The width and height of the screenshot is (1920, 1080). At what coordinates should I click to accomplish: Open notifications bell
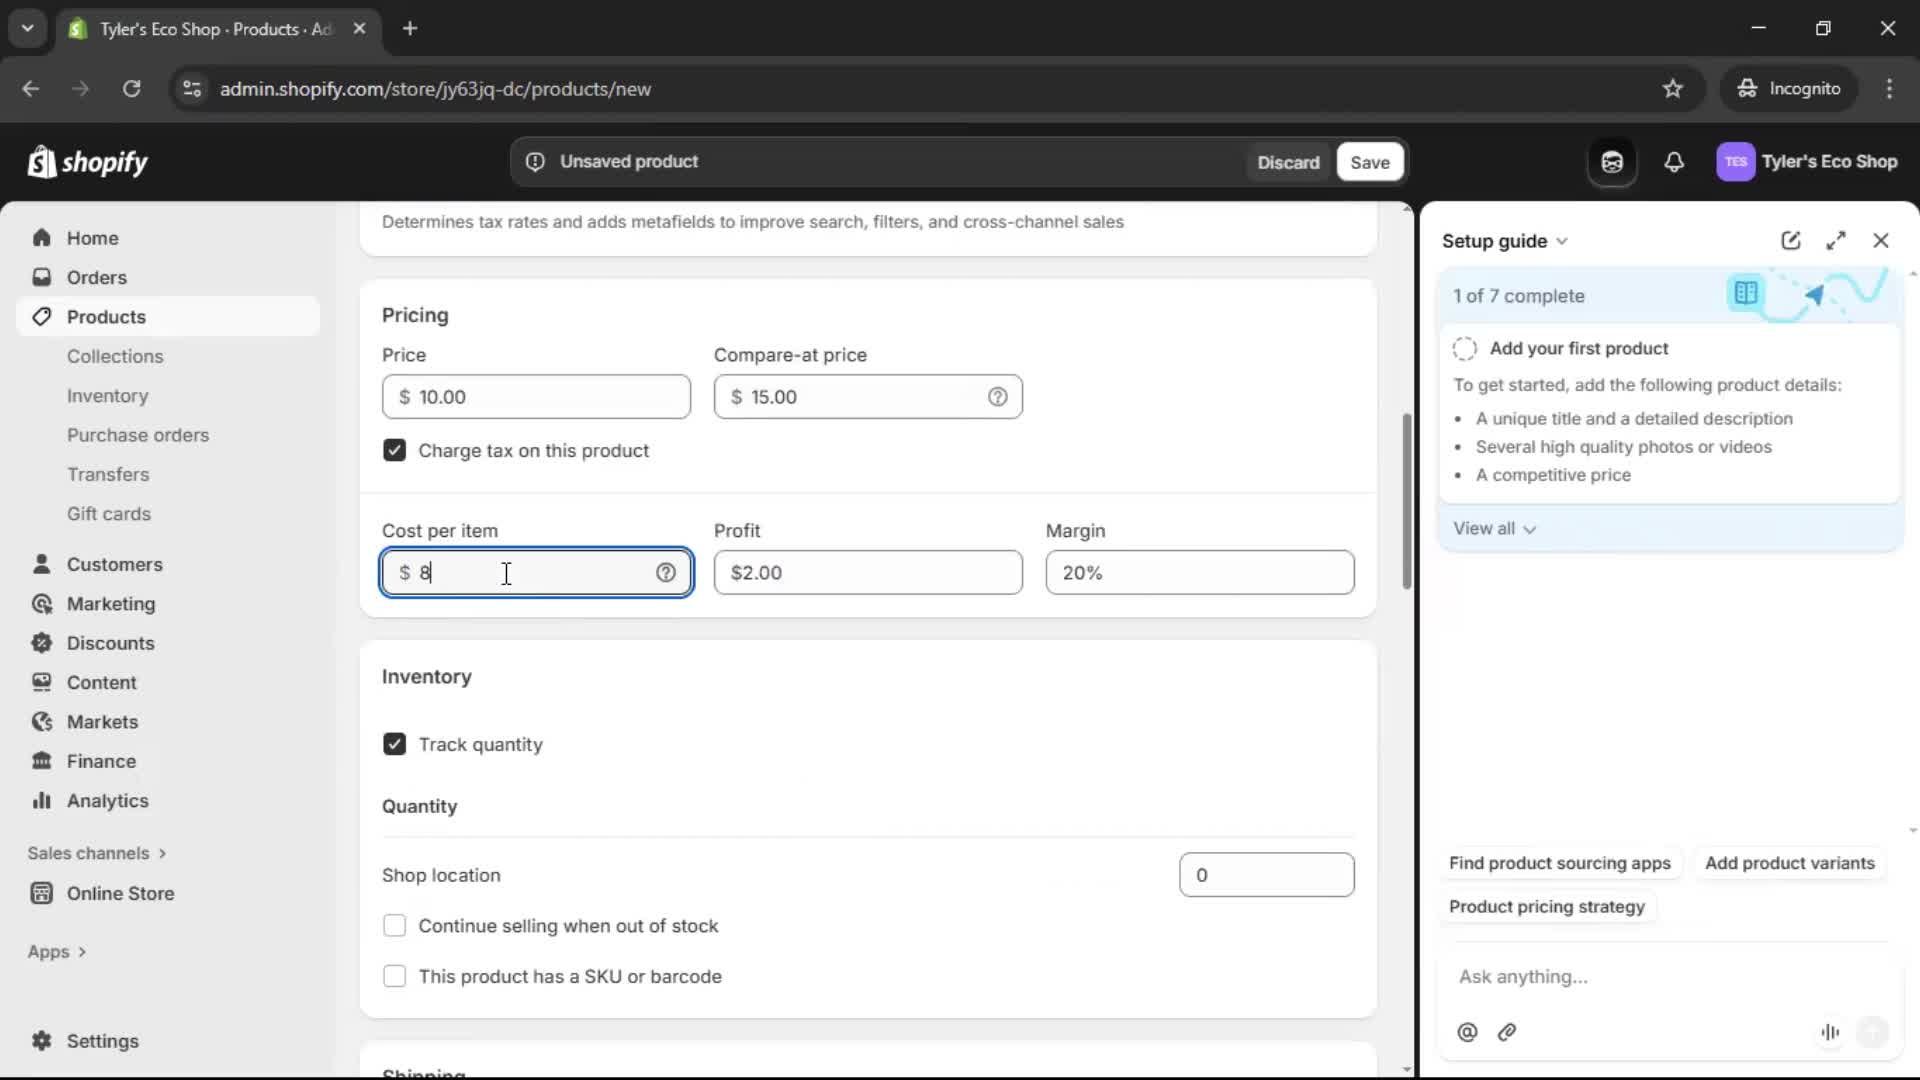click(x=1675, y=162)
